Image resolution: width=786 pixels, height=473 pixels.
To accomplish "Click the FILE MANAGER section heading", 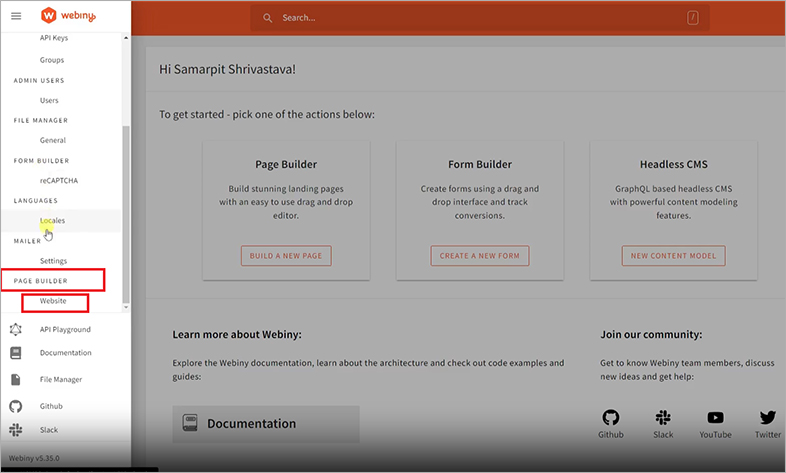I will click(x=41, y=120).
